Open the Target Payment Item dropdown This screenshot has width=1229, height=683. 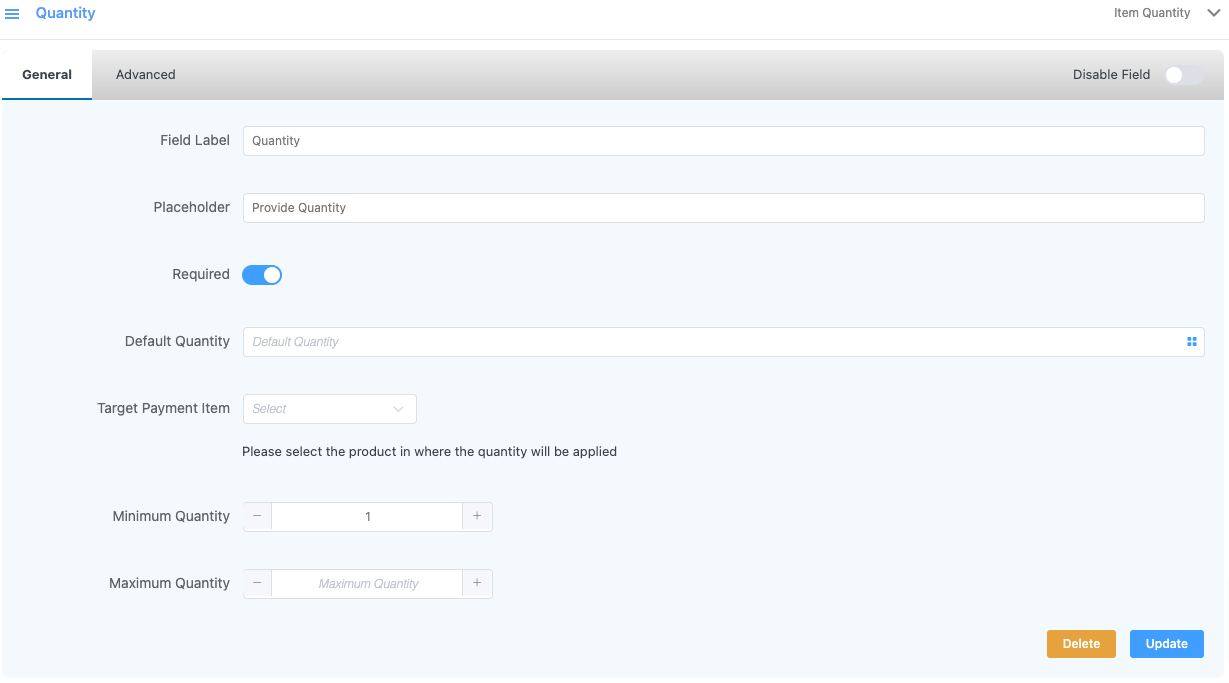click(x=330, y=409)
